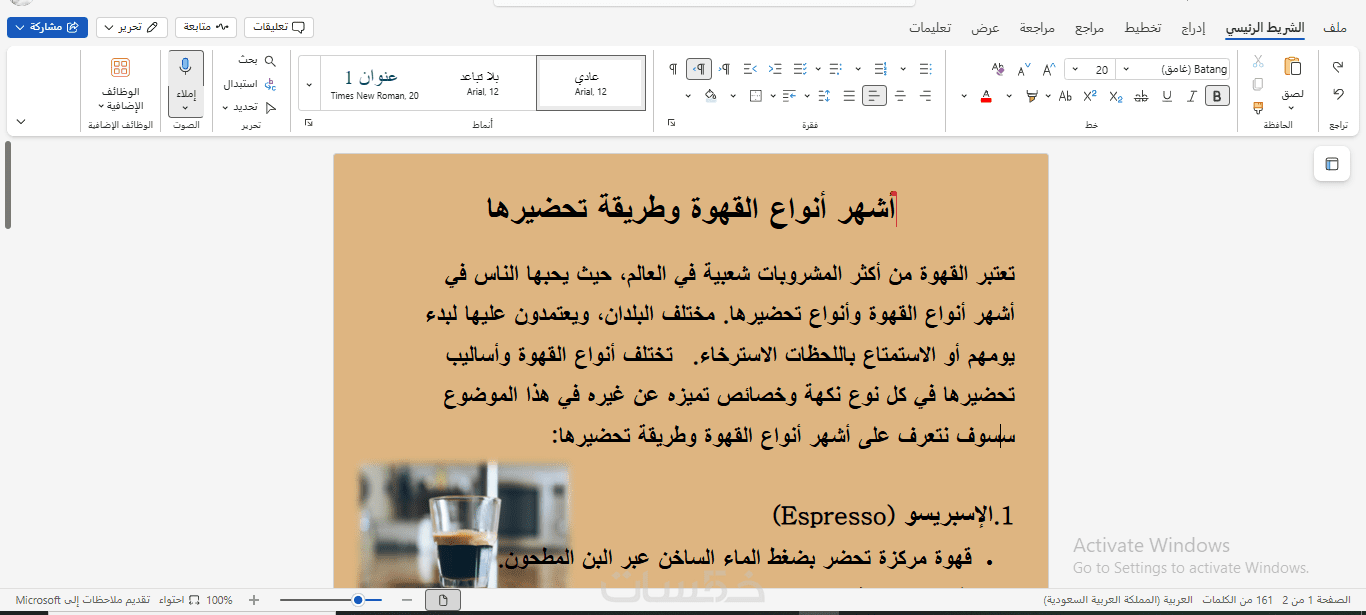This screenshot has height=615, width=1366.
Task: Click the Change Case Ab icon
Action: coord(1065,96)
